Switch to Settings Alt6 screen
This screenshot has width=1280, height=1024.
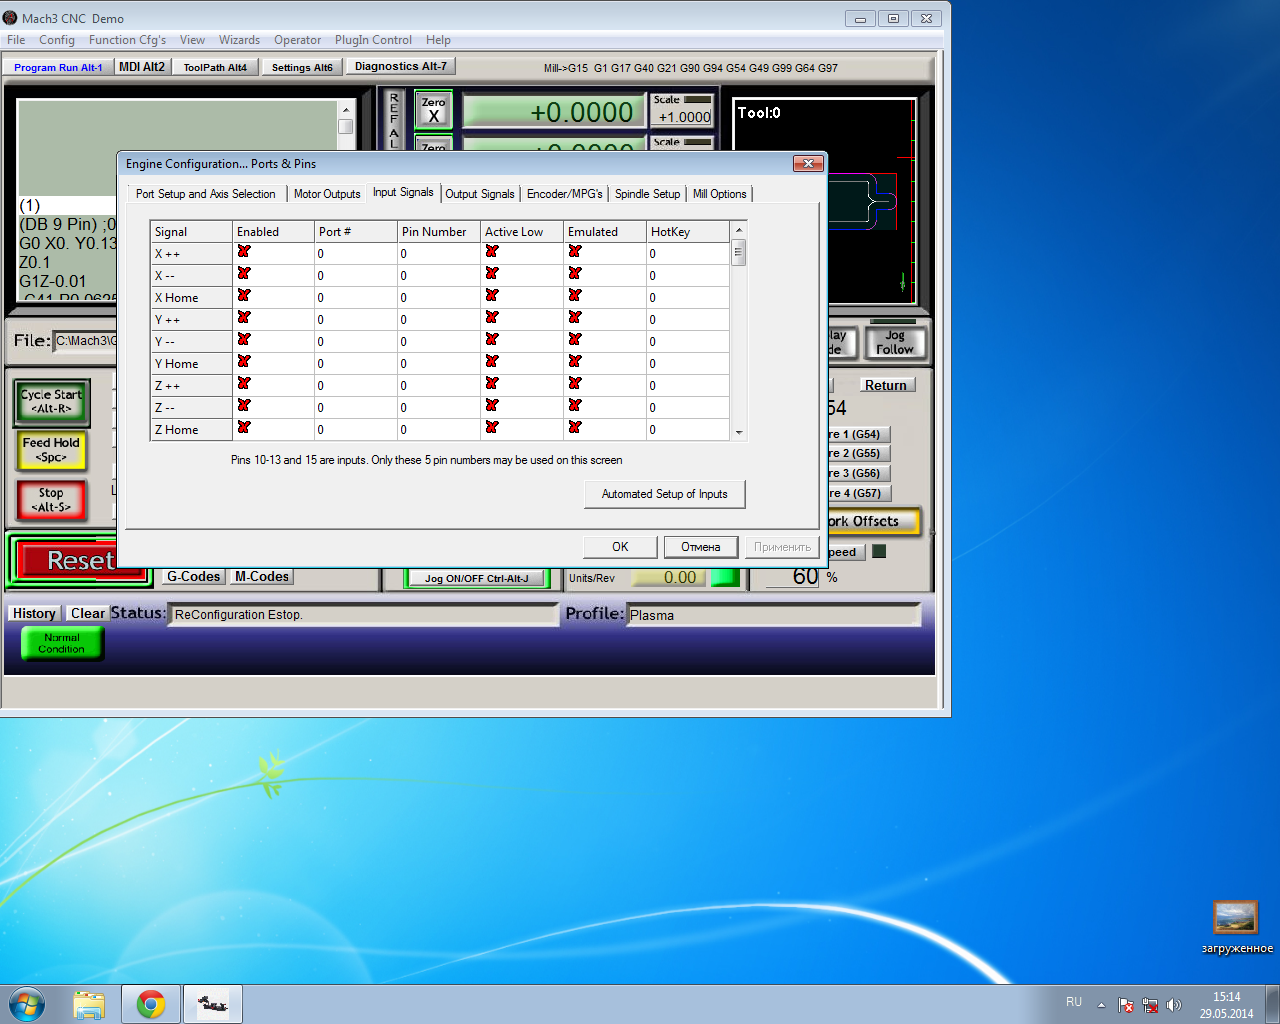click(302, 67)
